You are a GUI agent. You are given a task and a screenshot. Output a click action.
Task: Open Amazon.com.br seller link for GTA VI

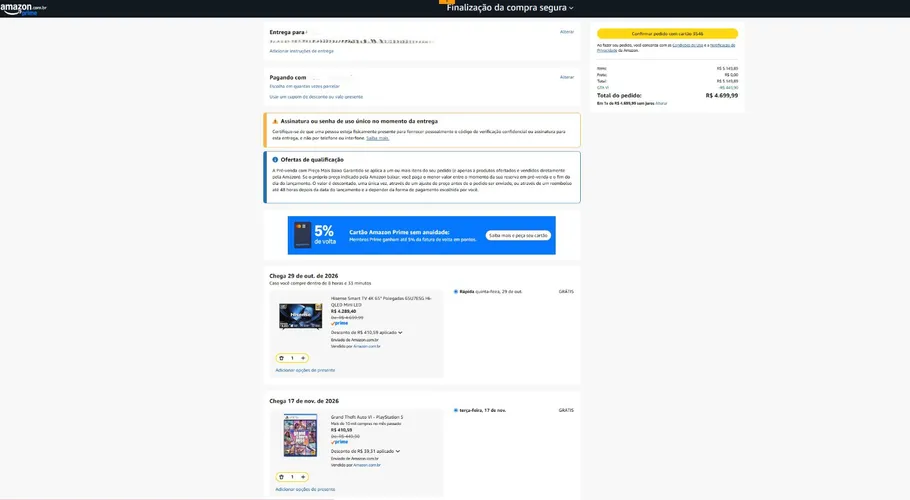[x=367, y=465]
